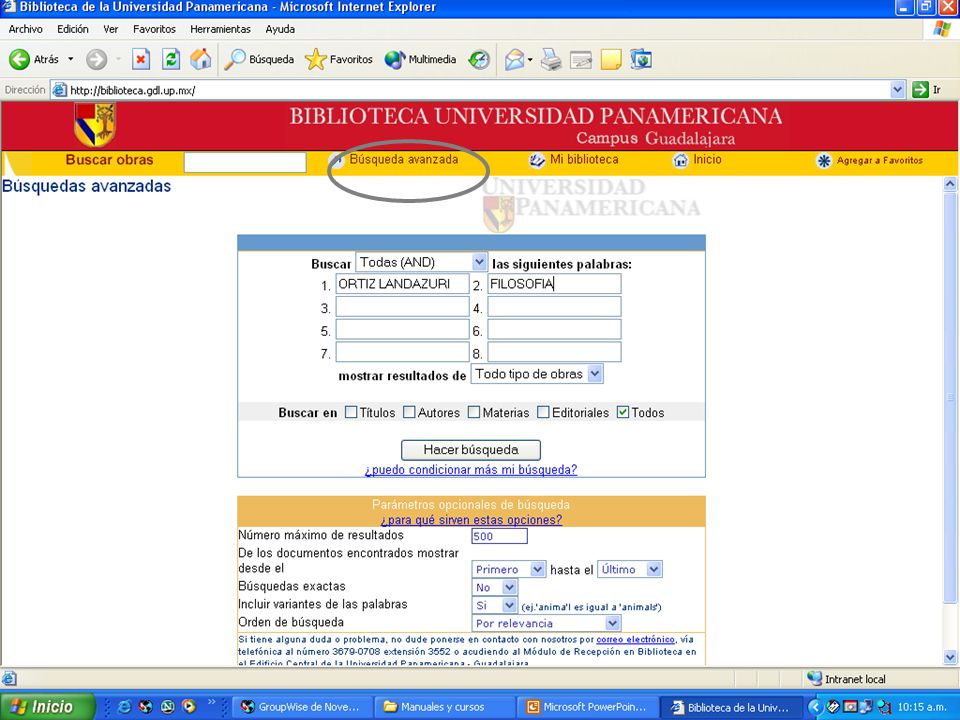Image resolution: width=960 pixels, height=720 pixels.
Task: Open Por relevancia order dropdown
Action: coord(546,623)
